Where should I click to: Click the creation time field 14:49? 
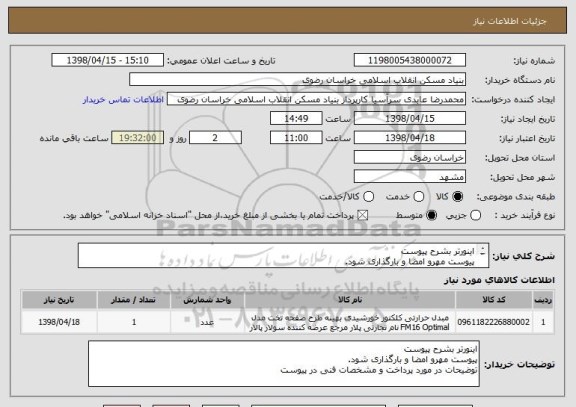pyautogui.click(x=296, y=119)
